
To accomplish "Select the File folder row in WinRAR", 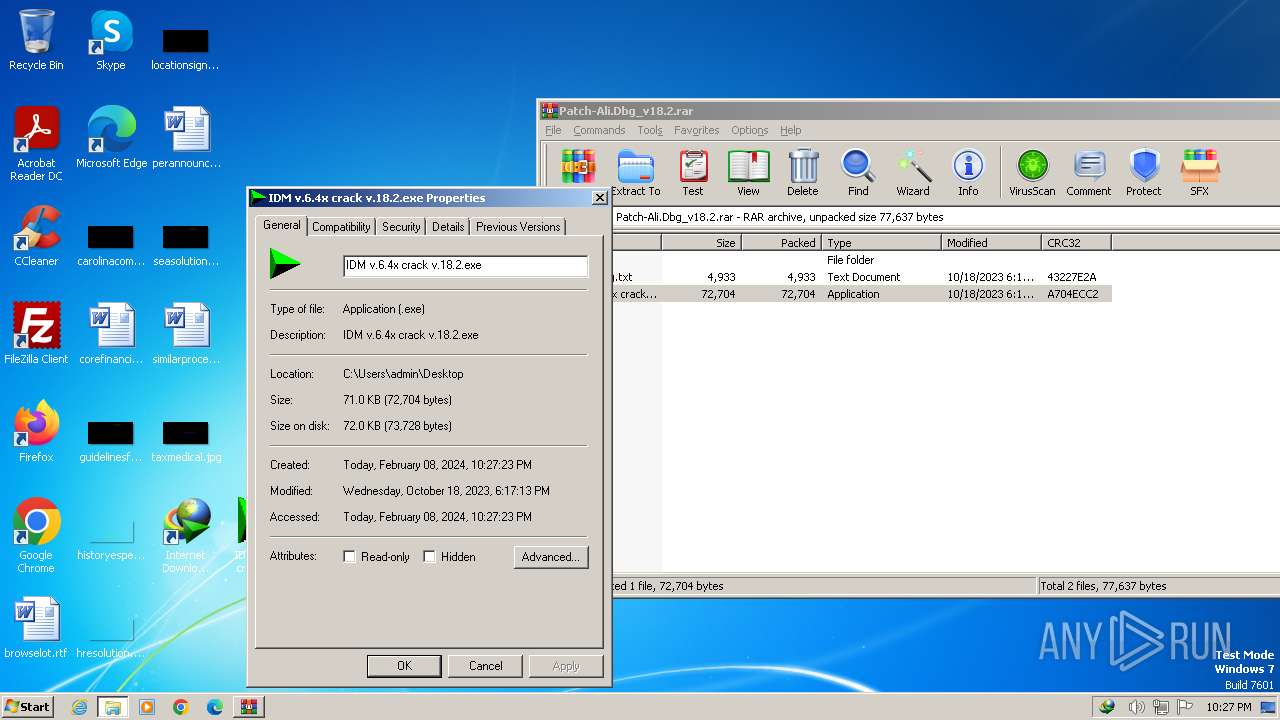I will [x=861, y=260].
